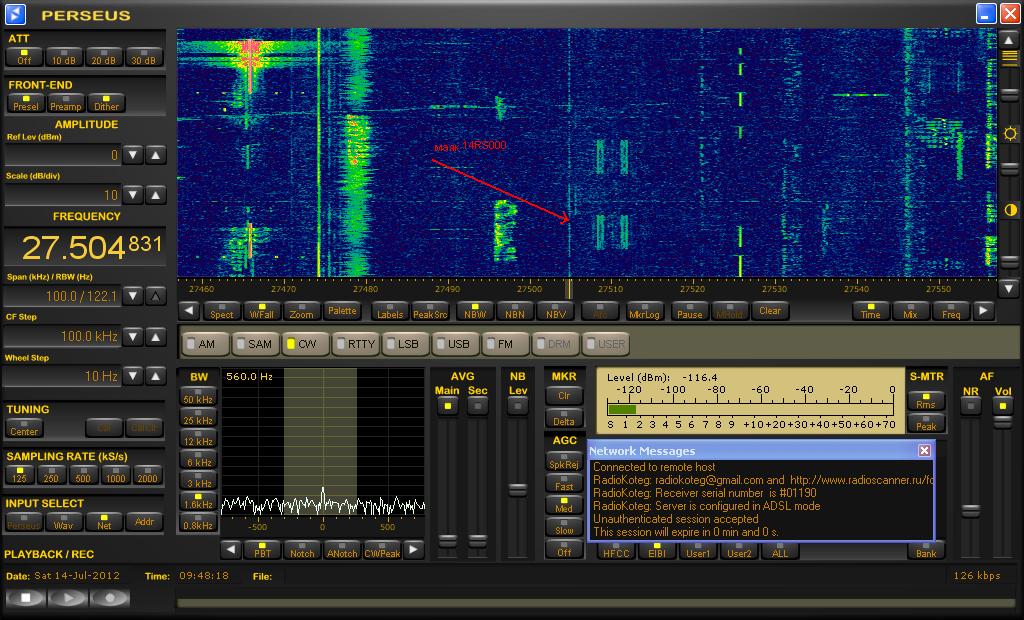Click the Perseus logo icon in title bar
Screen dimensions: 1024x620
[15, 14]
